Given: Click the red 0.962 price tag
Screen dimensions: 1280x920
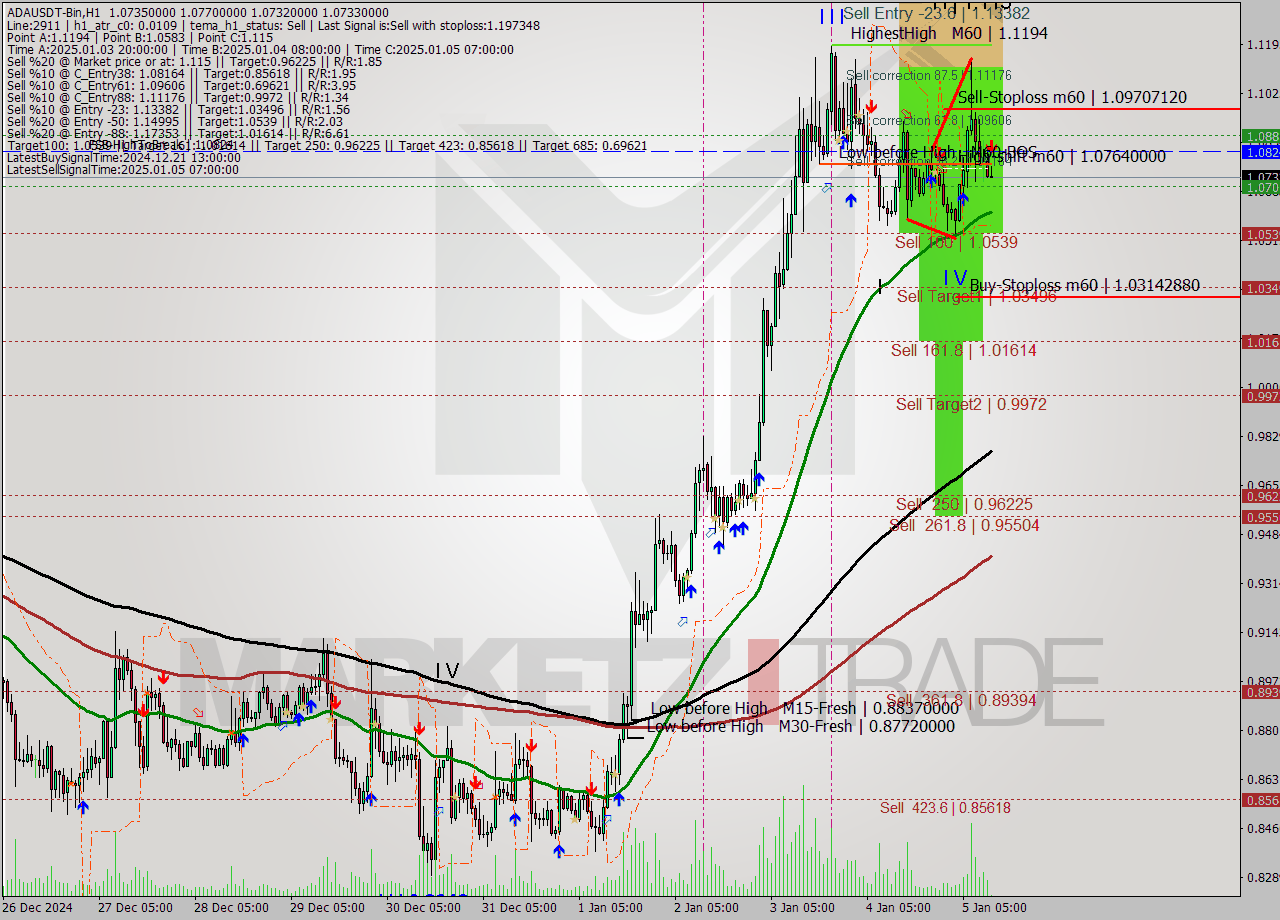Looking at the screenshot, I should pos(1260,496).
